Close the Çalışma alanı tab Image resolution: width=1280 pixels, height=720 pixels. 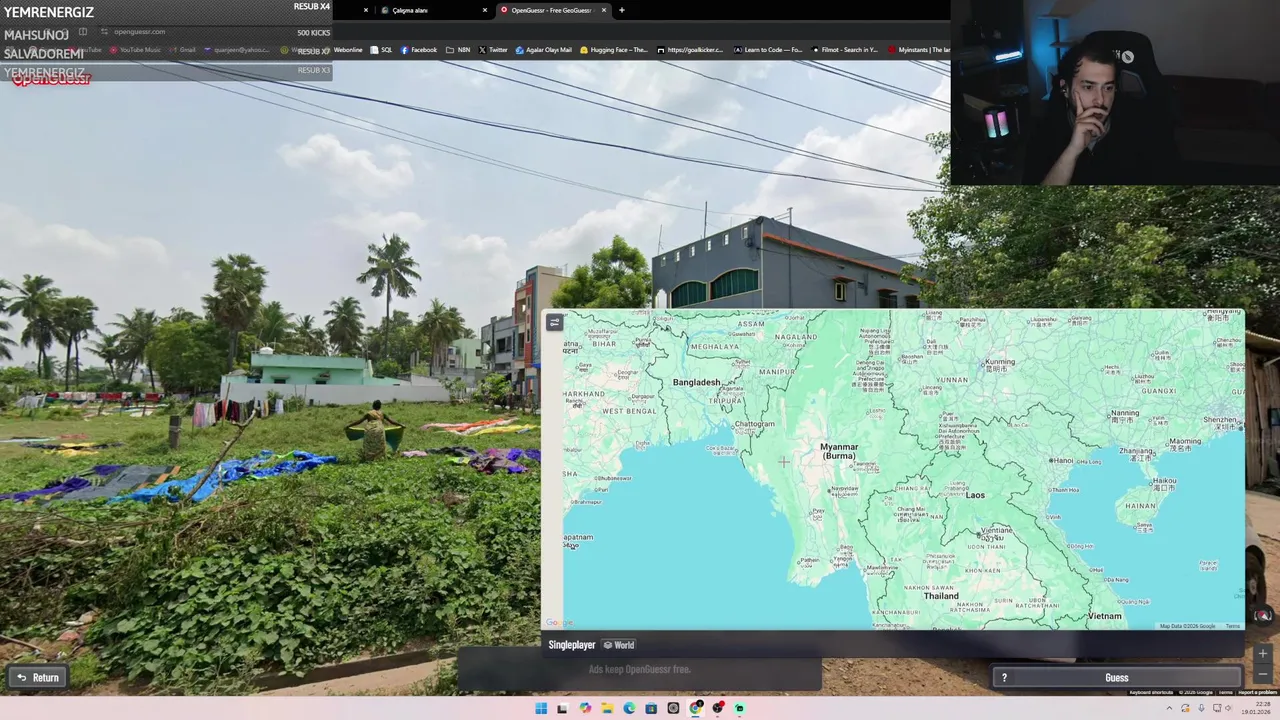point(485,10)
